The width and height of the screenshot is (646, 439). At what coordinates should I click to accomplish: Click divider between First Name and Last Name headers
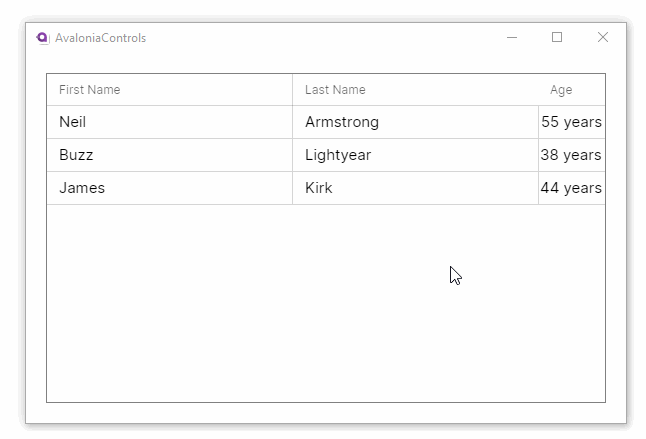pos(292,90)
